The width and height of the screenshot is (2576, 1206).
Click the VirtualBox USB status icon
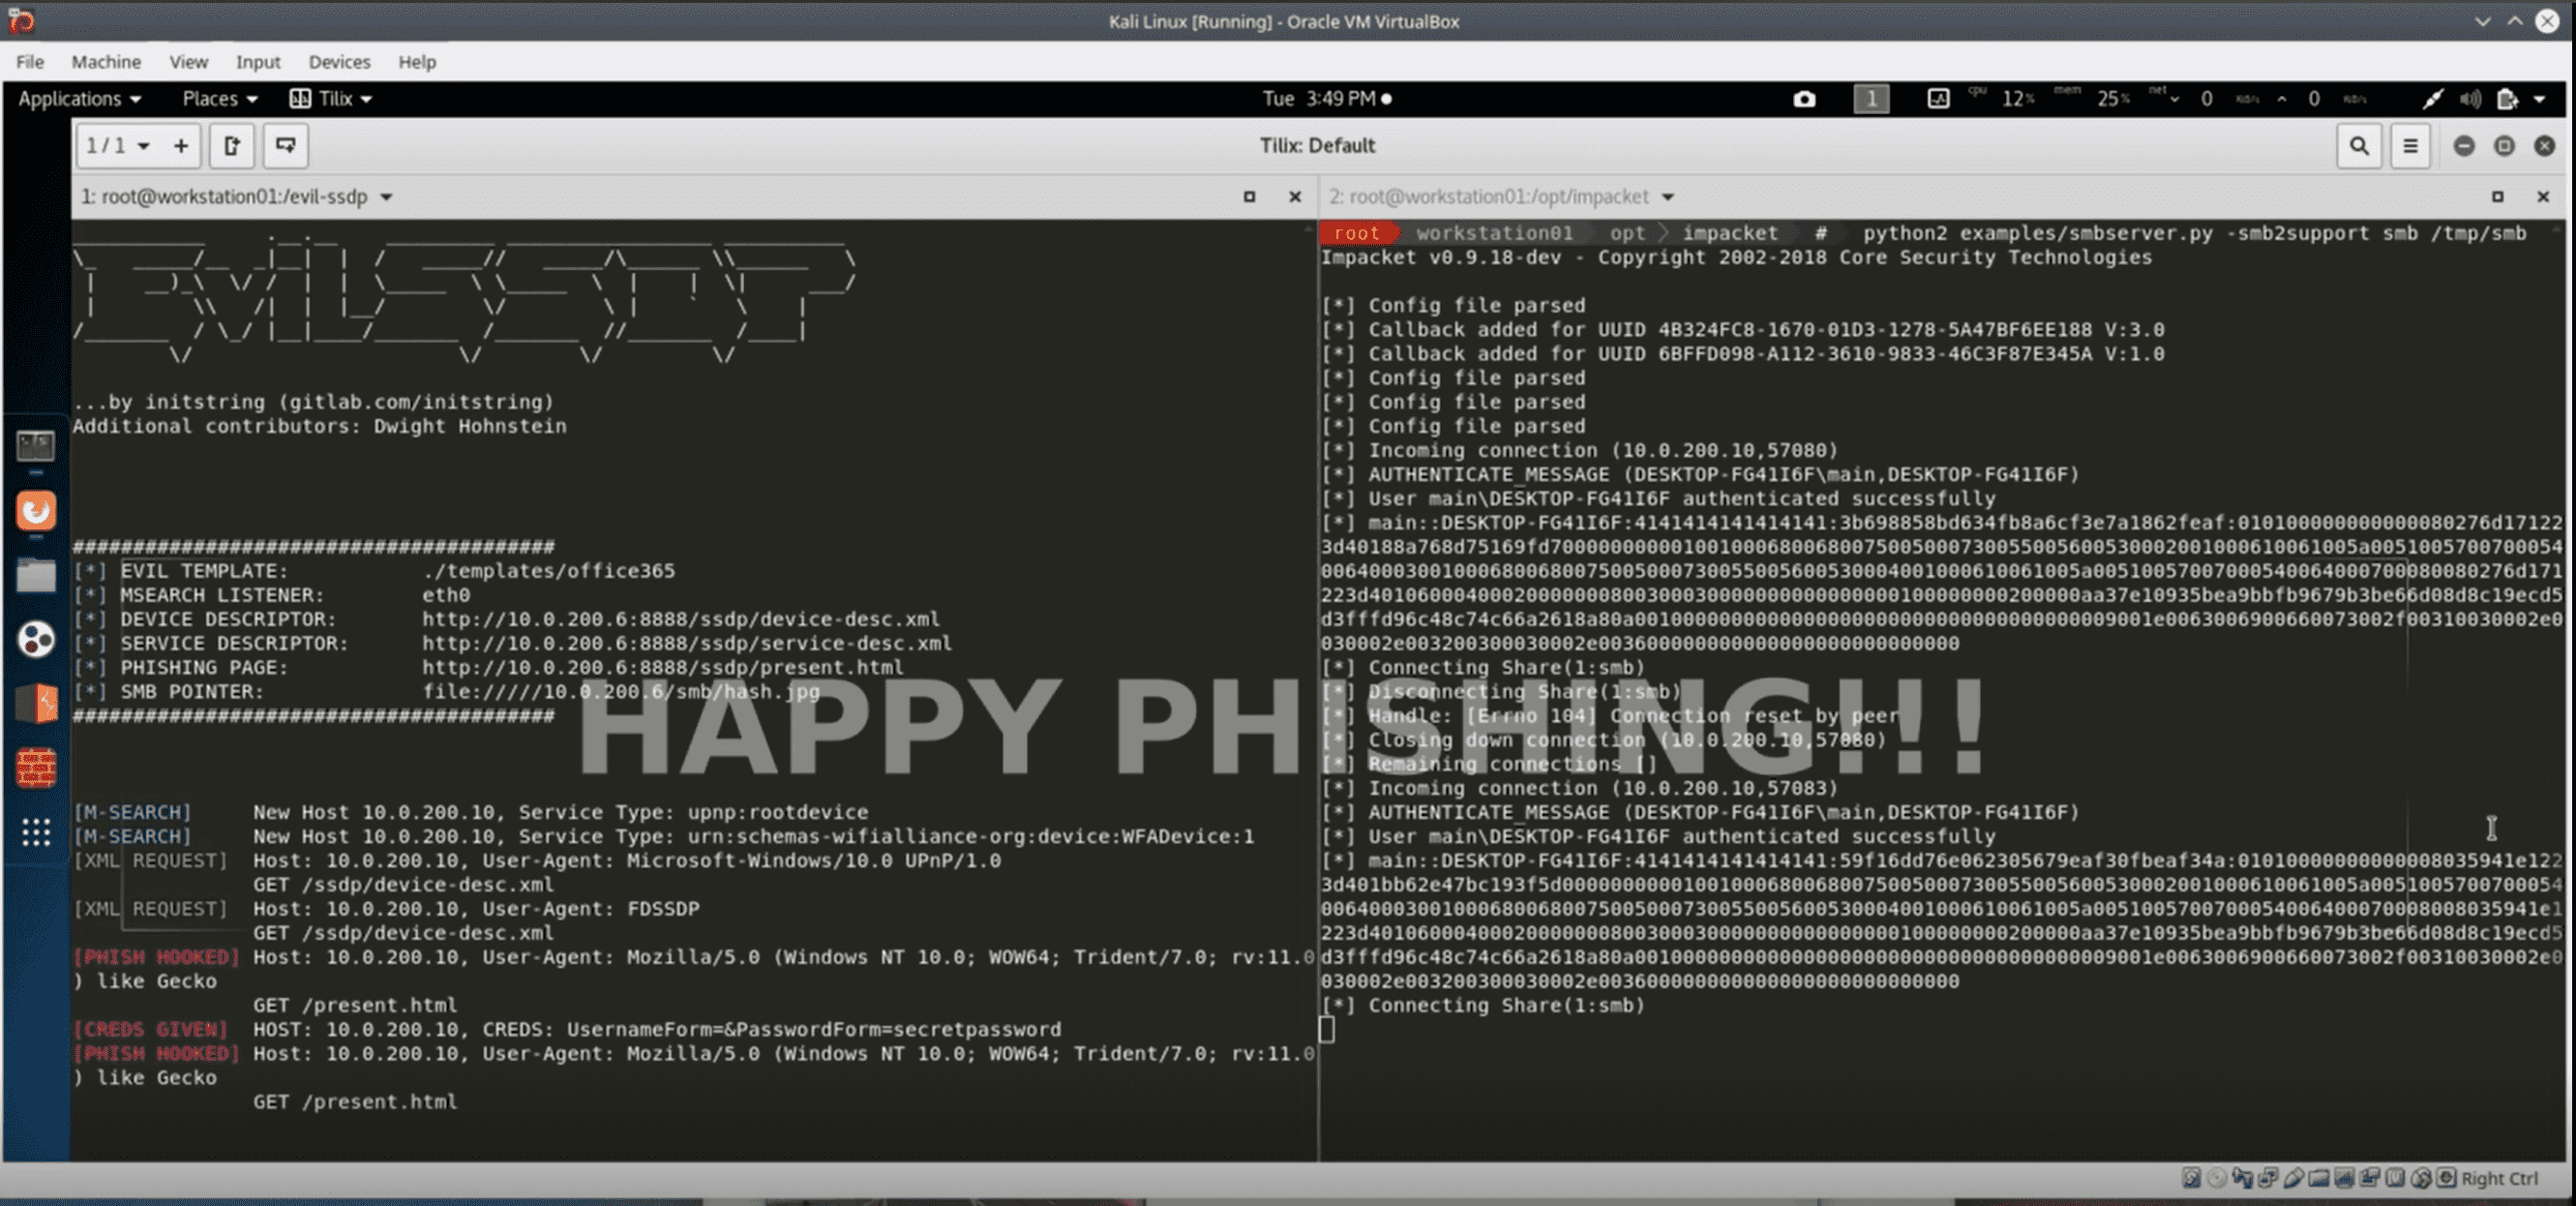[2293, 1178]
